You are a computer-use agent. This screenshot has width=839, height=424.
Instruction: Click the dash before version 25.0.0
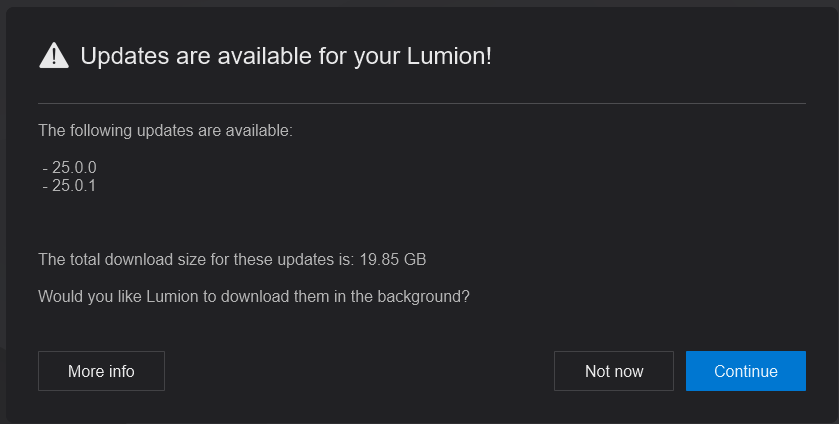tap(45, 169)
